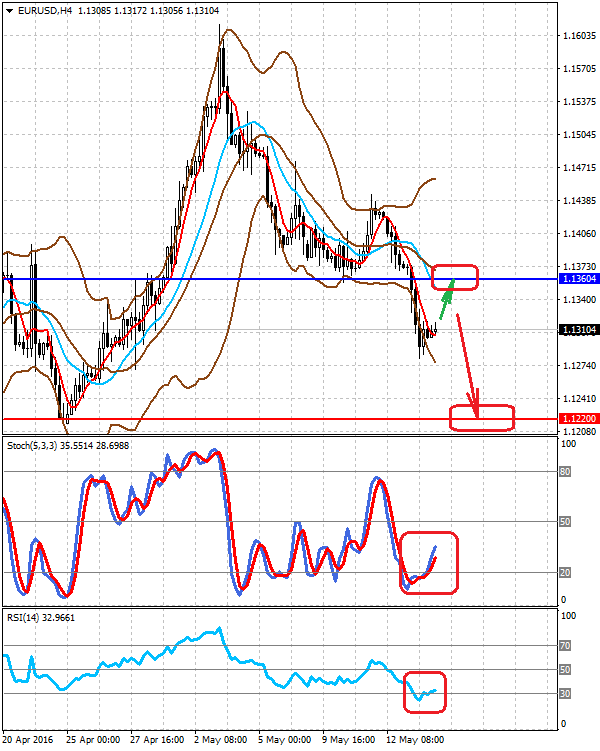This screenshot has height=751, width=600.
Task: Click the RSI panel's 70 level label
Action: 565,646
